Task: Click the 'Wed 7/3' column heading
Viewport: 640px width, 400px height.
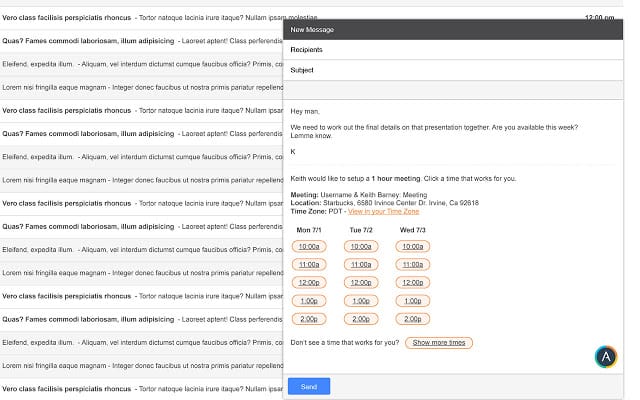Action: (x=413, y=230)
